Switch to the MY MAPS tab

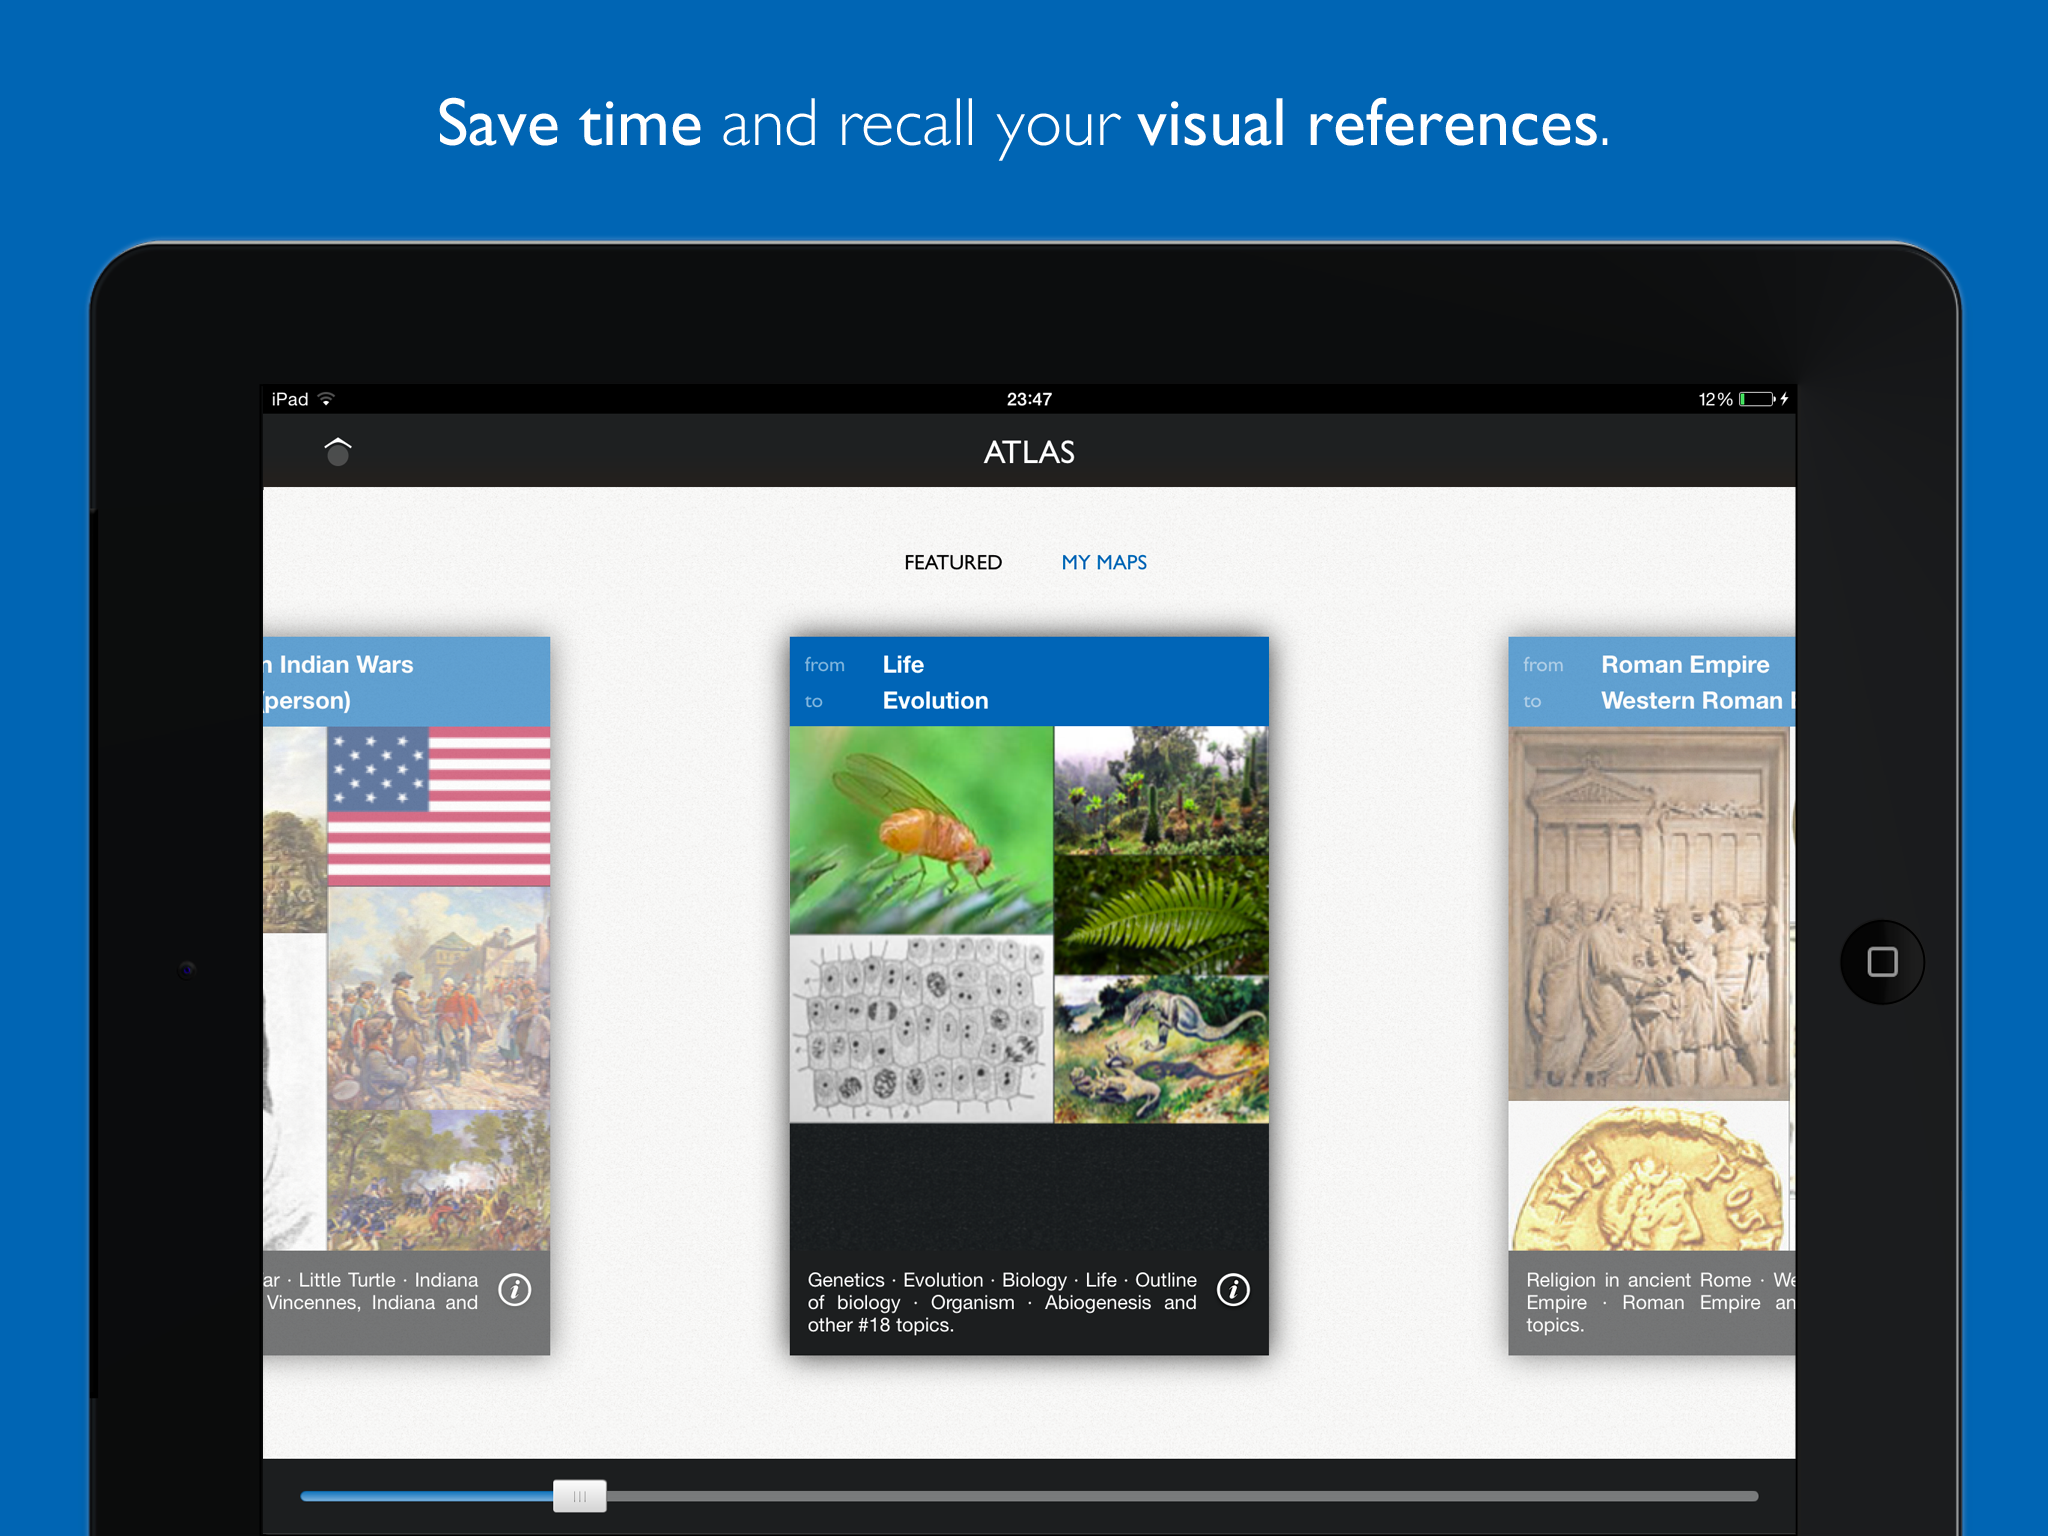(1104, 562)
